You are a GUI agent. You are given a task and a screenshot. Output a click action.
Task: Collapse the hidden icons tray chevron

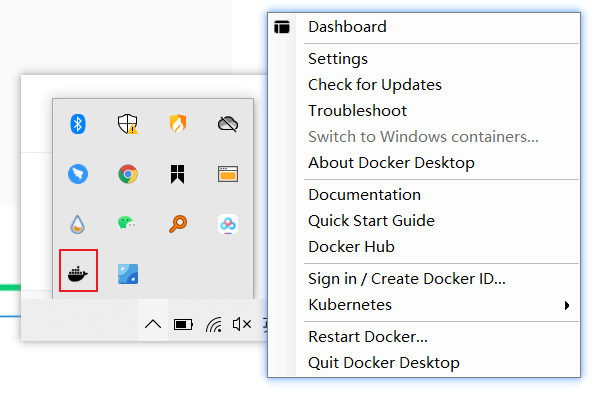(153, 324)
